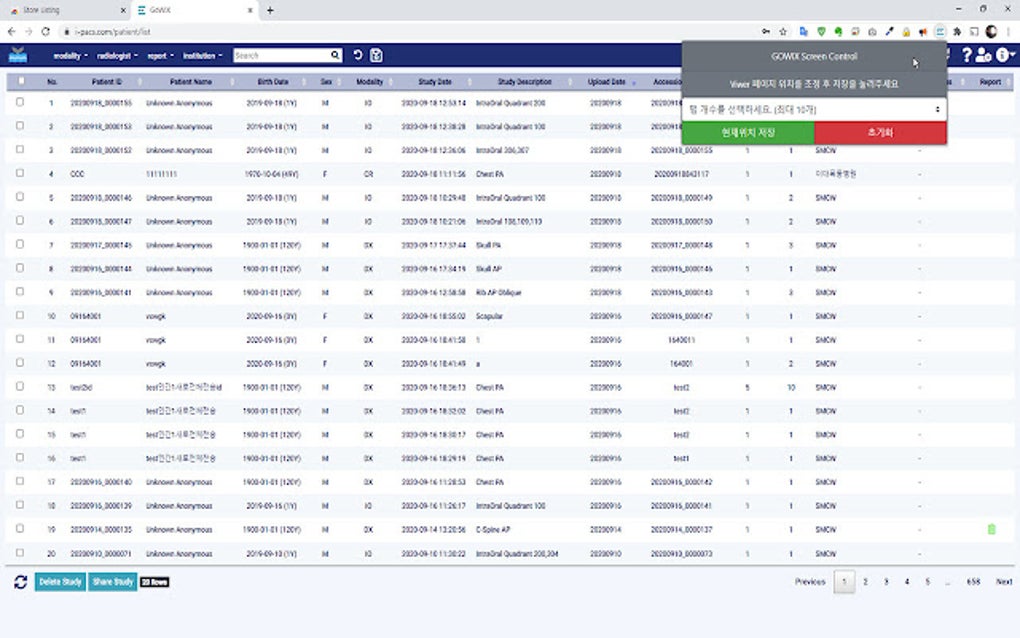The image size is (1020, 638).
Task: Click the PACS logo at top left
Action: [x=17, y=56]
